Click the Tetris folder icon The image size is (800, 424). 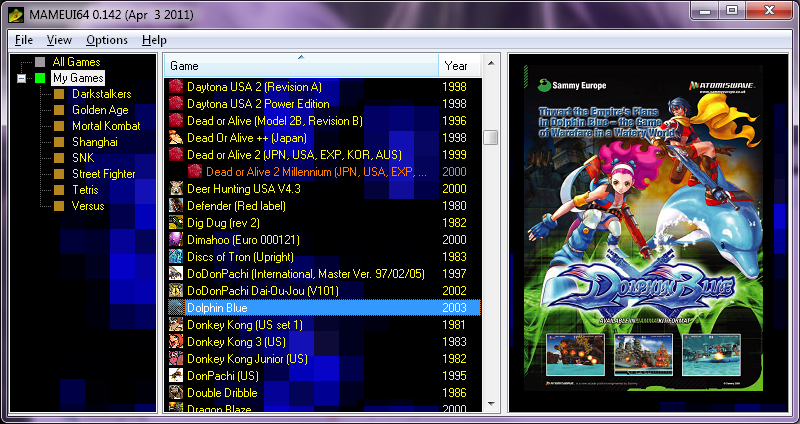59,190
